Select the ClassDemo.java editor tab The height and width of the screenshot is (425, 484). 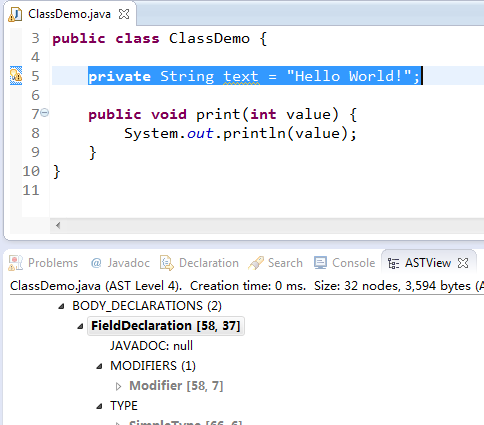click(69, 14)
